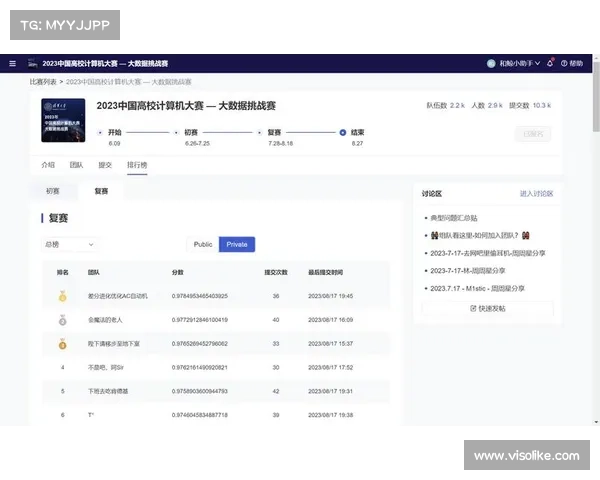Select the 介绍 tab
Image resolution: width=600 pixels, height=480 pixels.
point(48,164)
